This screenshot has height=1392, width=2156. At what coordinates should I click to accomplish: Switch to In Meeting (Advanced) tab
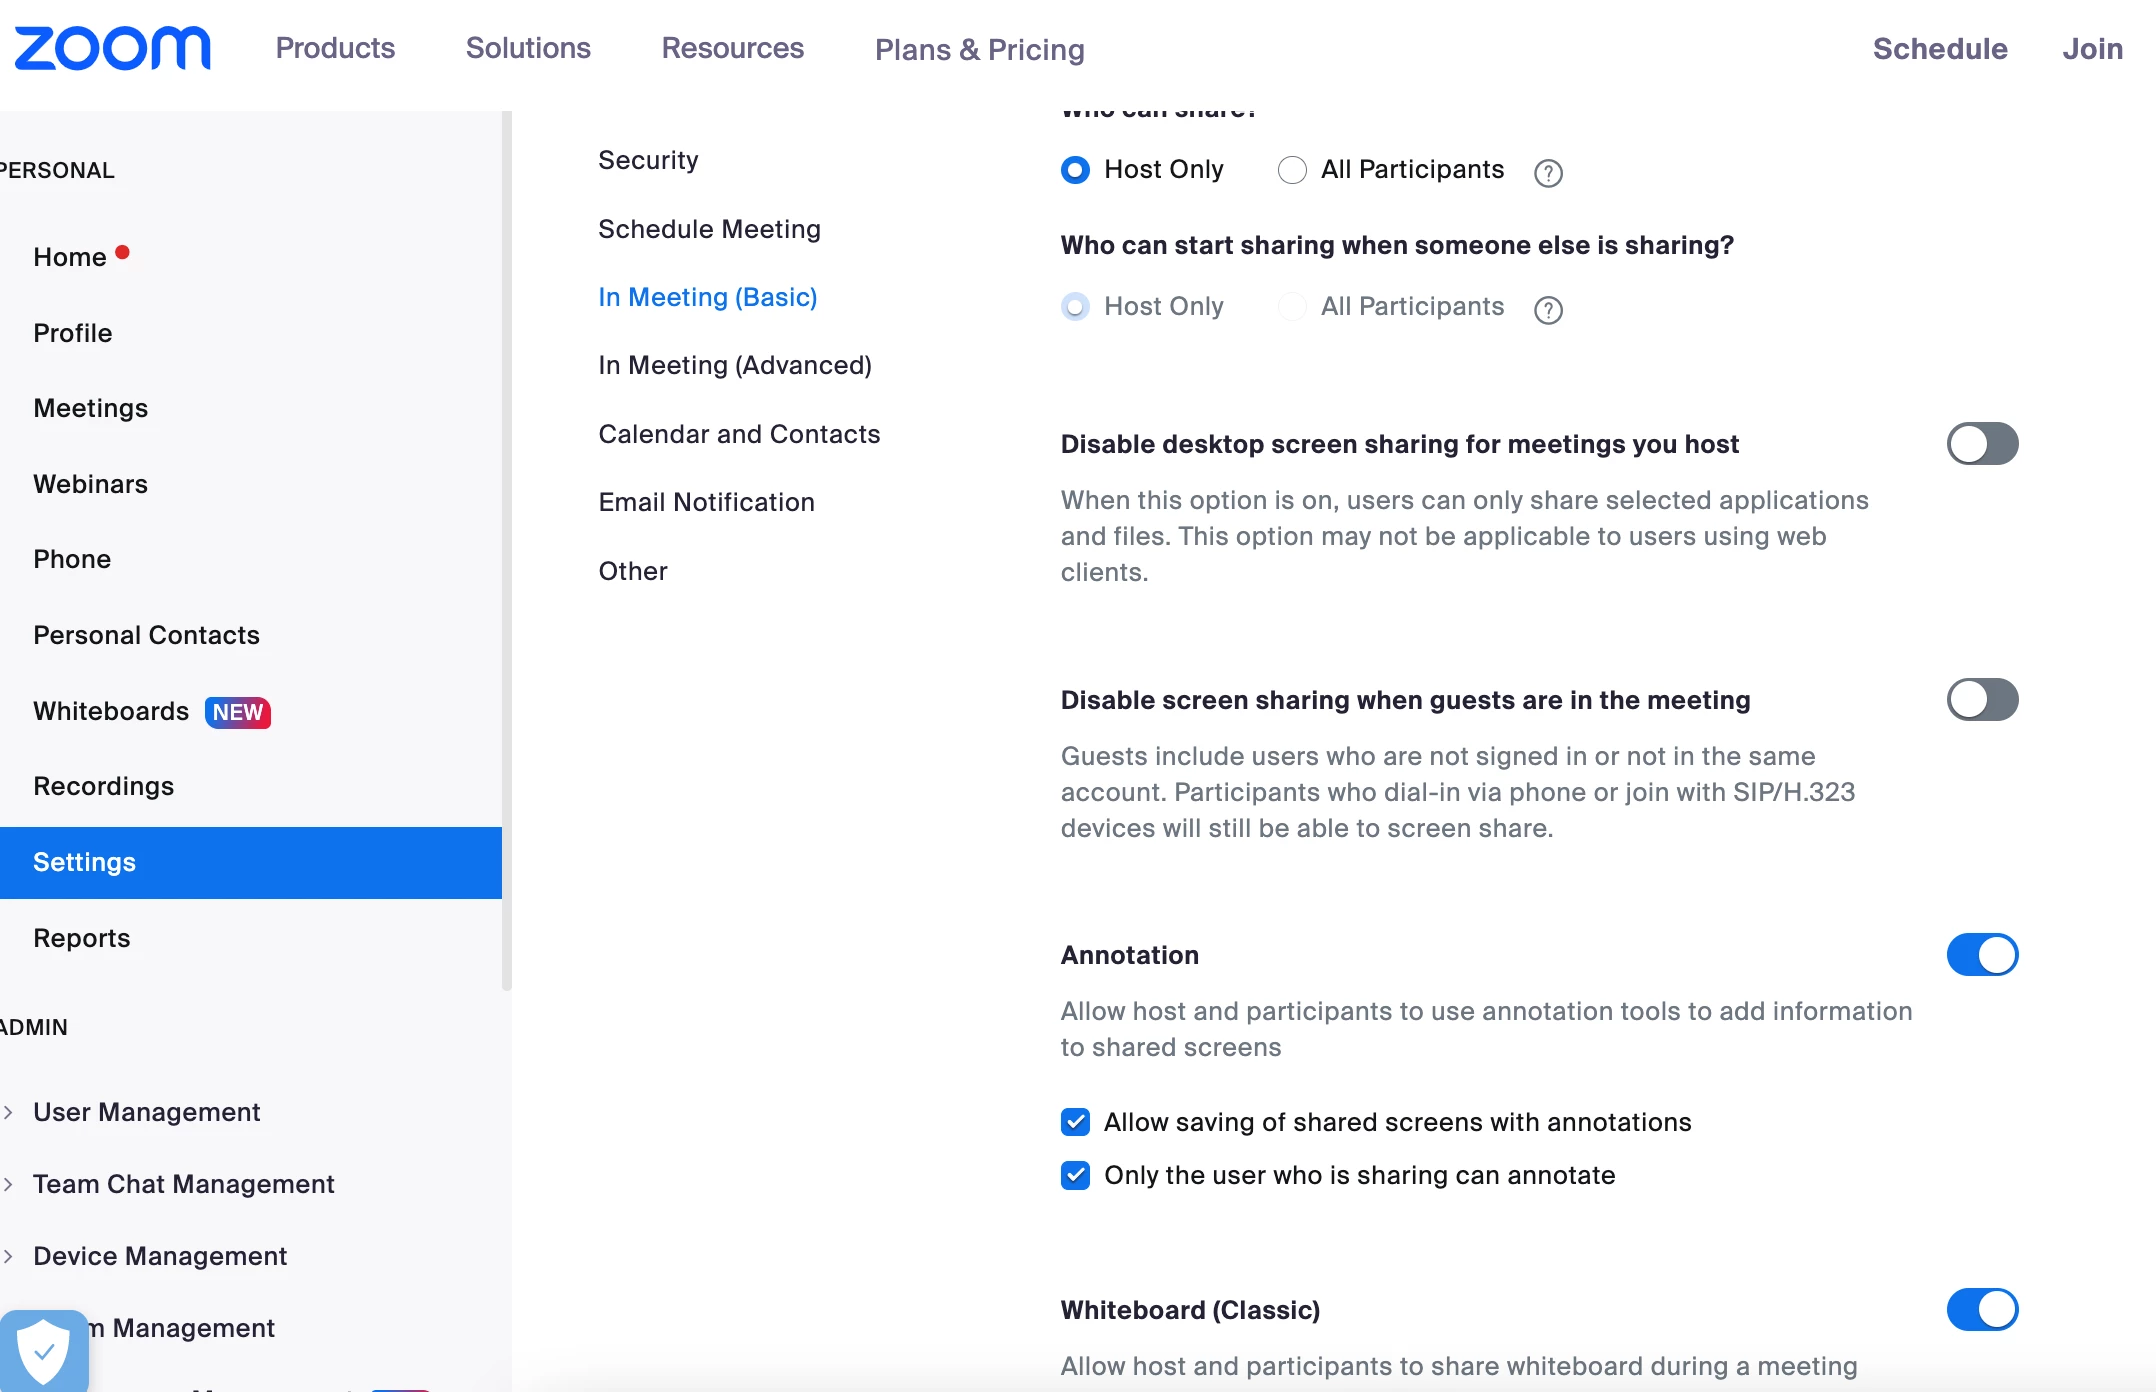pyautogui.click(x=735, y=365)
